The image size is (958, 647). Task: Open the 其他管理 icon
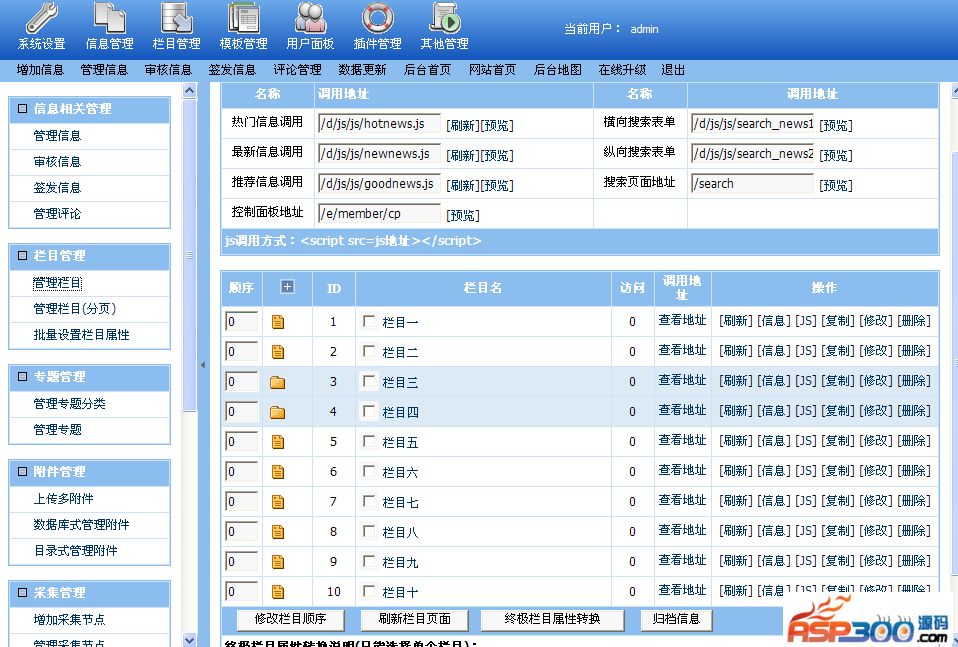(x=444, y=18)
